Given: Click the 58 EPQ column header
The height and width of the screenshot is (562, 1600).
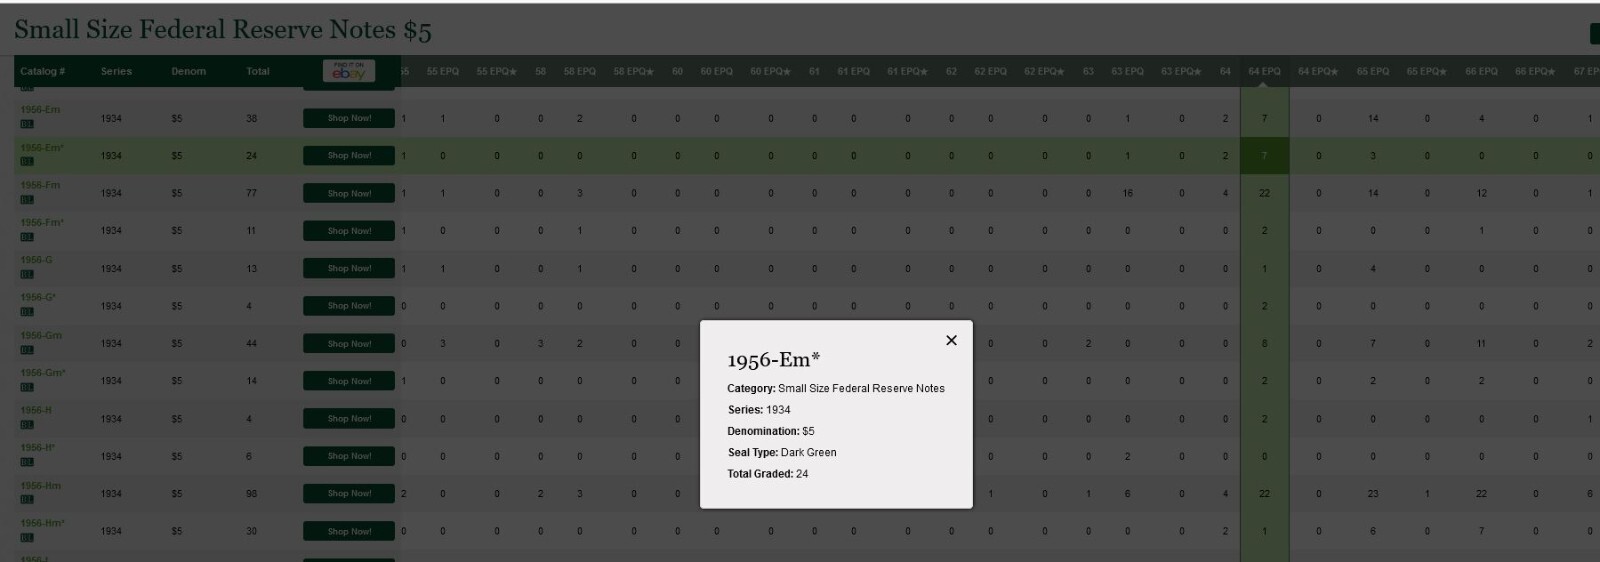Looking at the screenshot, I should pos(580,71).
